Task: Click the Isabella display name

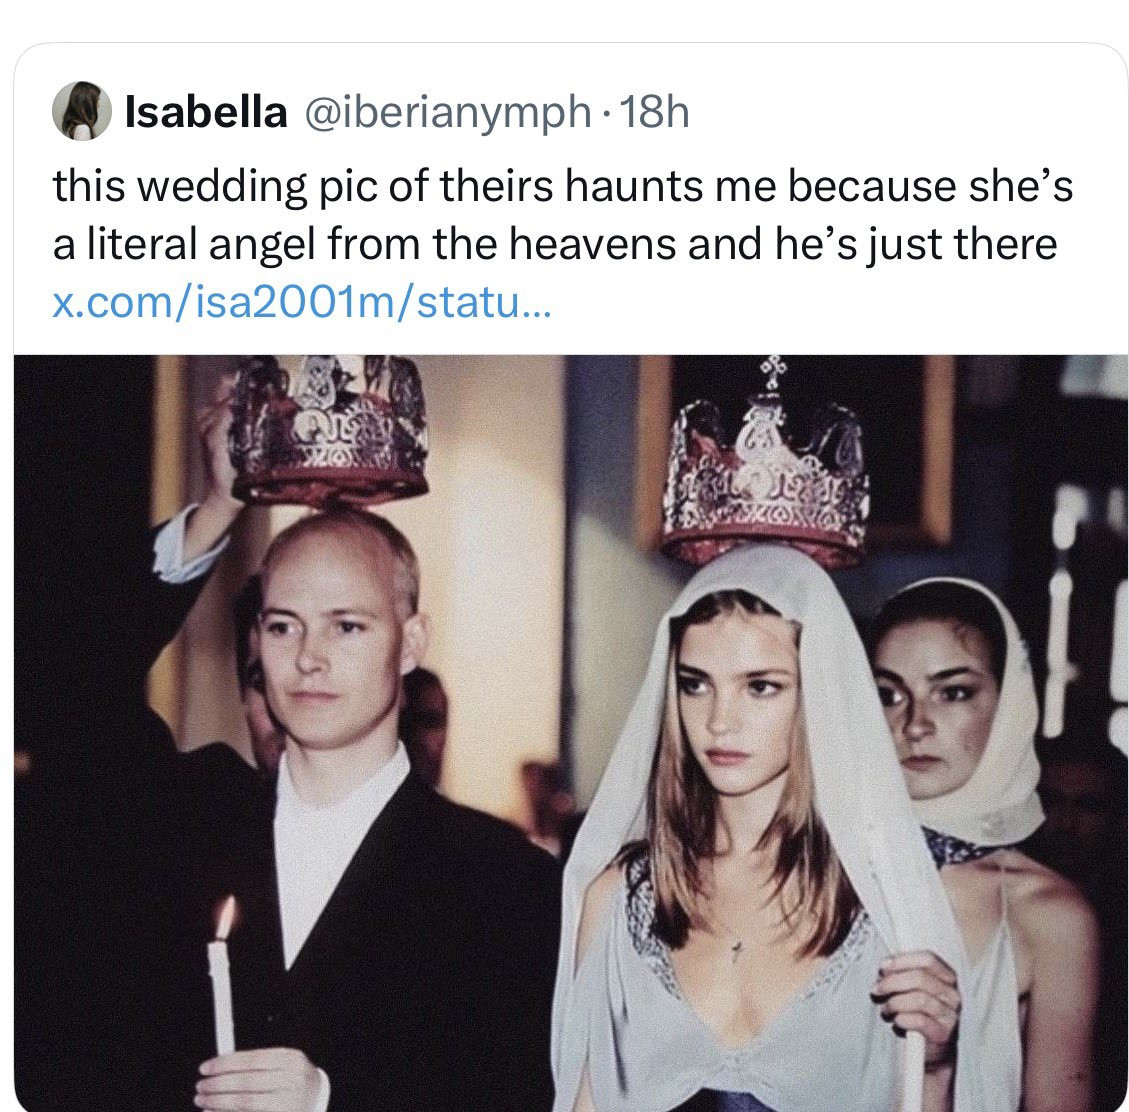Action: pyautogui.click(x=203, y=113)
